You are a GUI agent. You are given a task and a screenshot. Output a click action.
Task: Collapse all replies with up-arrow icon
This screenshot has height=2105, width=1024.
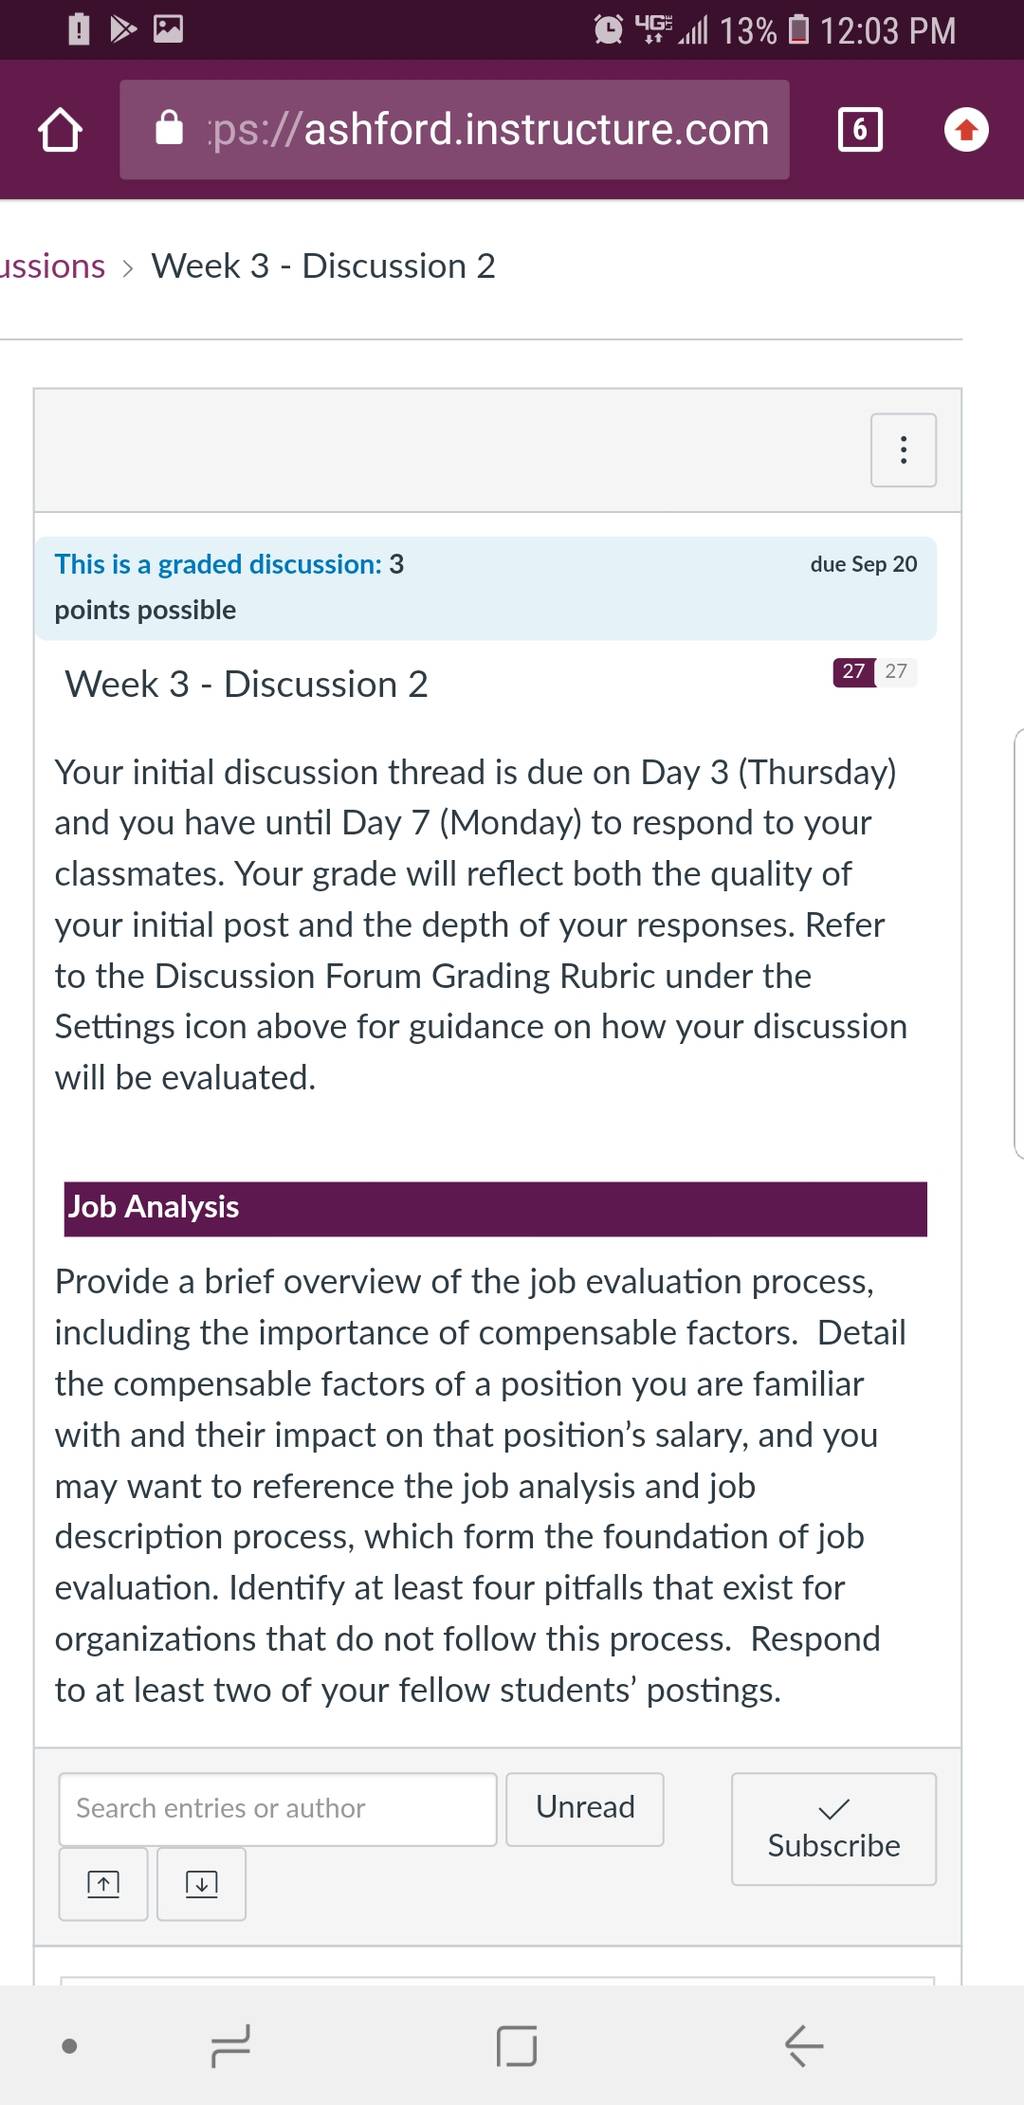[103, 1884]
